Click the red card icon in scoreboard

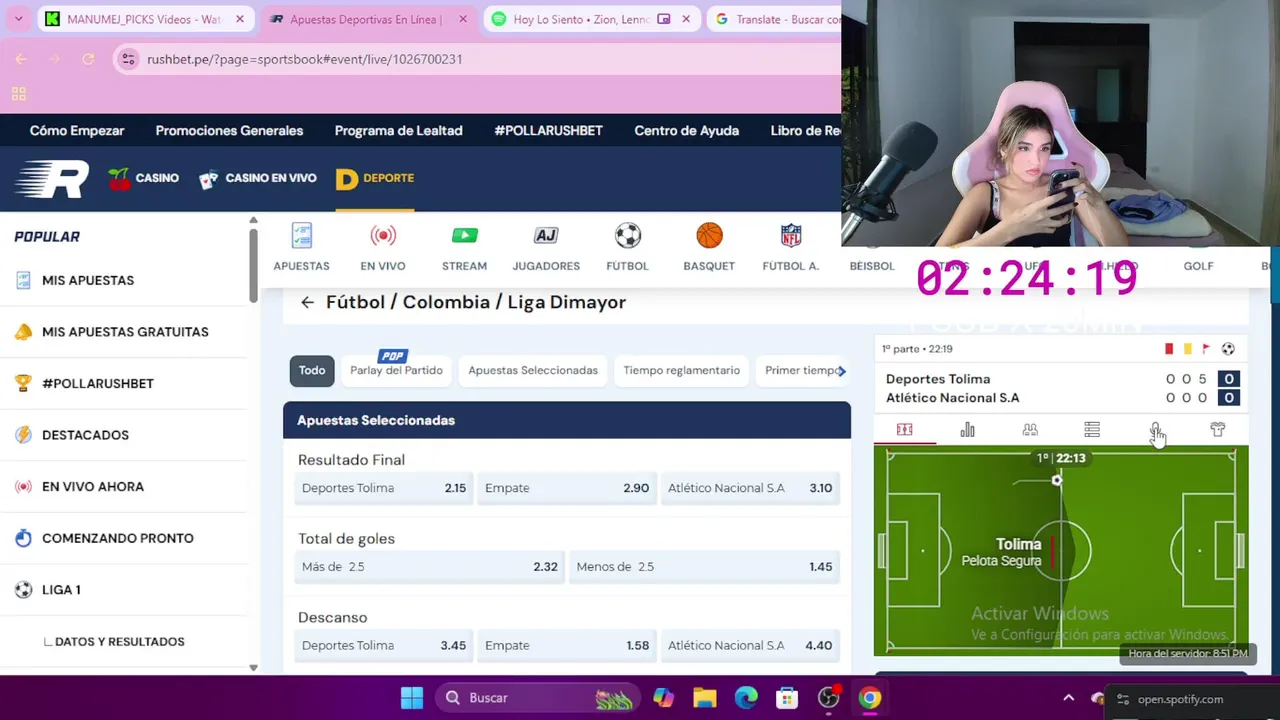[x=1168, y=349]
